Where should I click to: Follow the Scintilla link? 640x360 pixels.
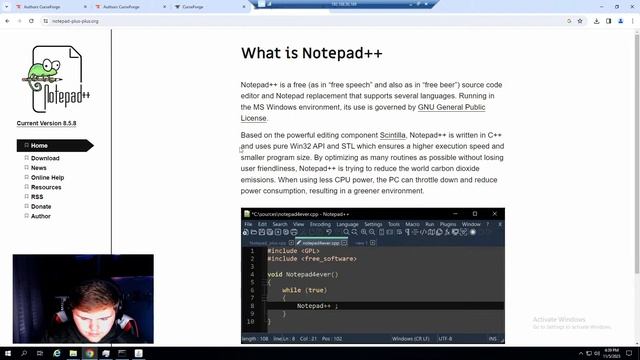(392, 135)
